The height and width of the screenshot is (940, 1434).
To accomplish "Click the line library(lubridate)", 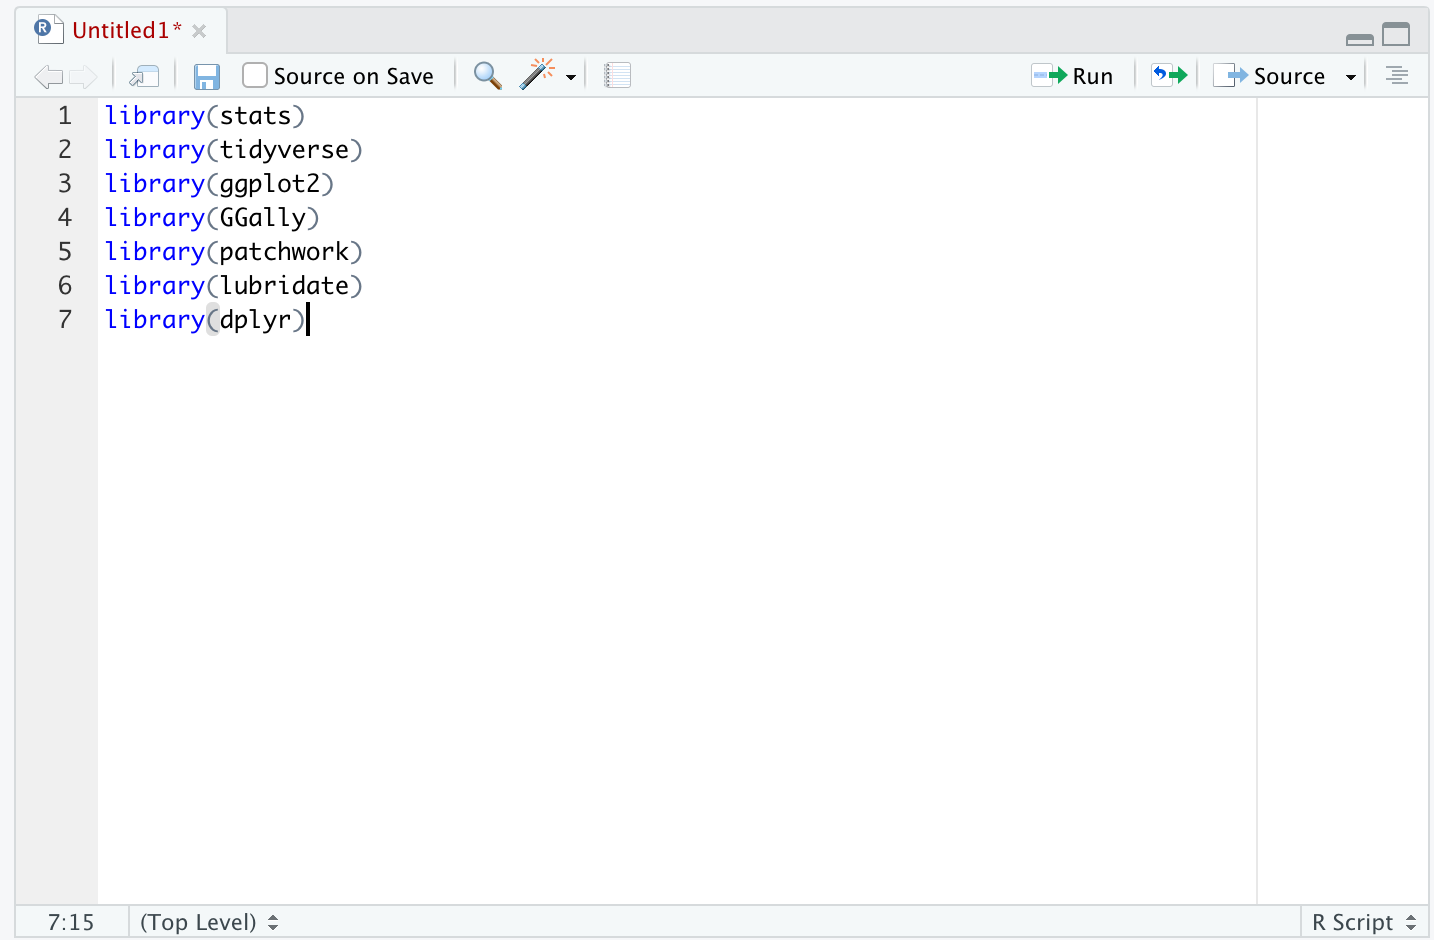I will click(234, 286).
